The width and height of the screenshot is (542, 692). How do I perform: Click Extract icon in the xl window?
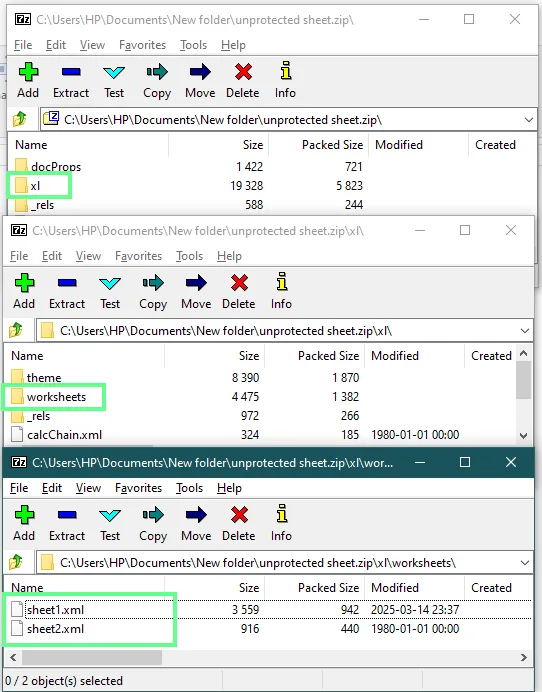tap(67, 283)
